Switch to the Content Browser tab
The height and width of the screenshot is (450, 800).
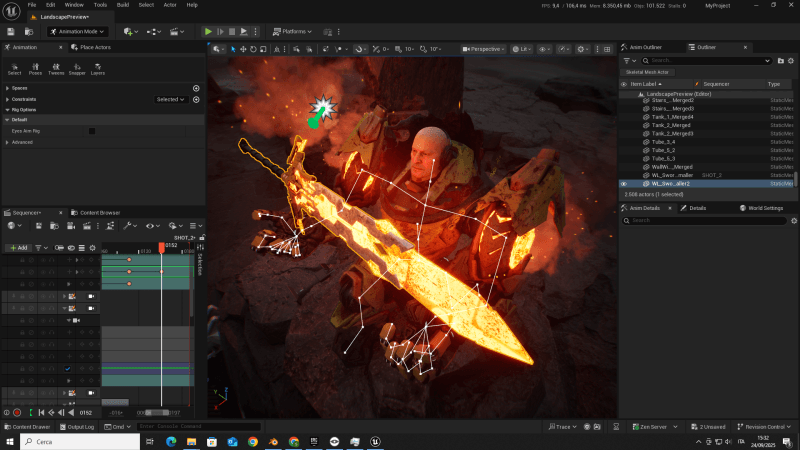click(99, 212)
